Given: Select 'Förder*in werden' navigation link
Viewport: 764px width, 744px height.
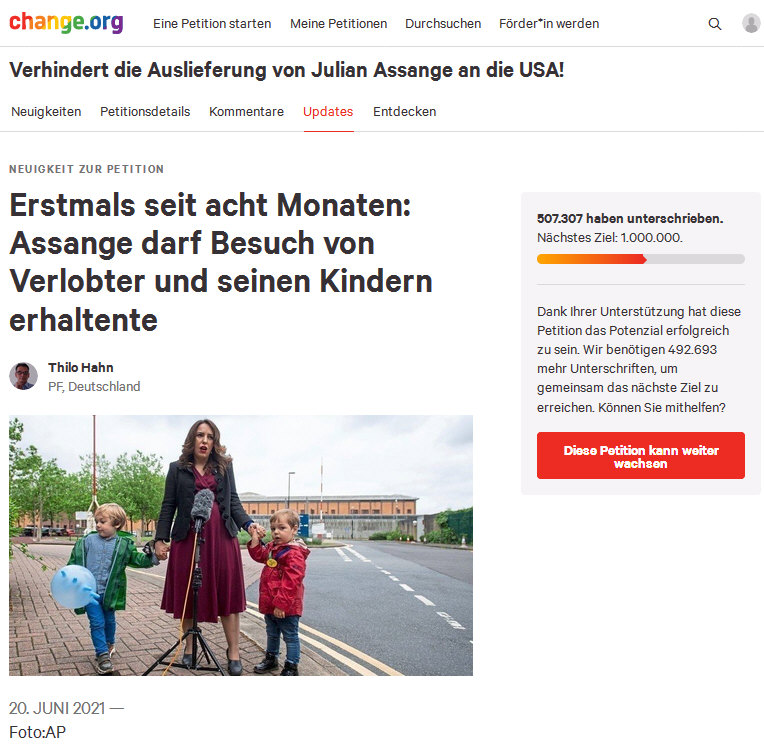Looking at the screenshot, I should [549, 23].
